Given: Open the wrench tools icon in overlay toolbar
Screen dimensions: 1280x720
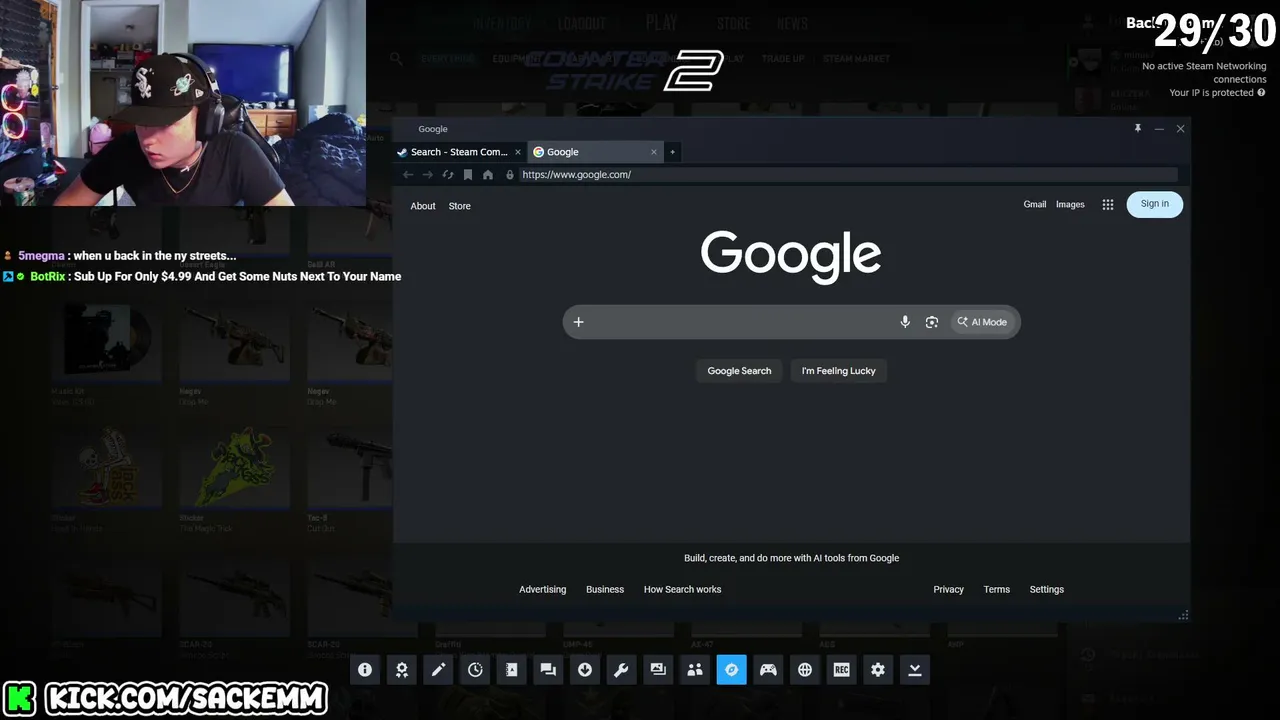Looking at the screenshot, I should (621, 670).
